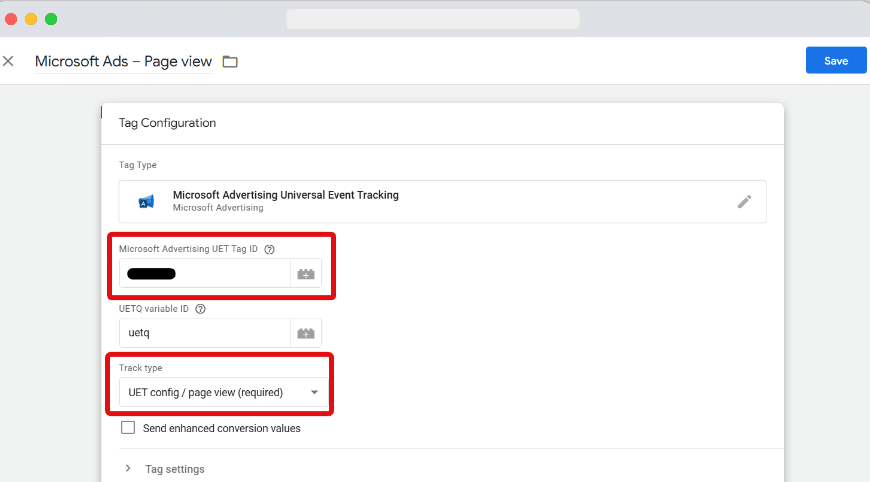Image resolution: width=870 pixels, height=482 pixels.
Task: Open help for UETQ variable ID
Action: pyautogui.click(x=200, y=309)
